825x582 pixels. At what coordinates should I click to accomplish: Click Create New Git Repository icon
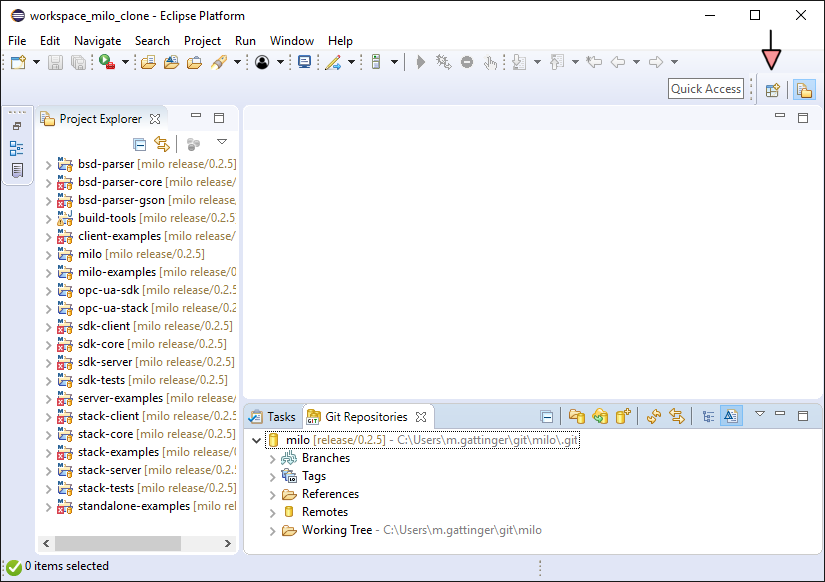(x=623, y=417)
